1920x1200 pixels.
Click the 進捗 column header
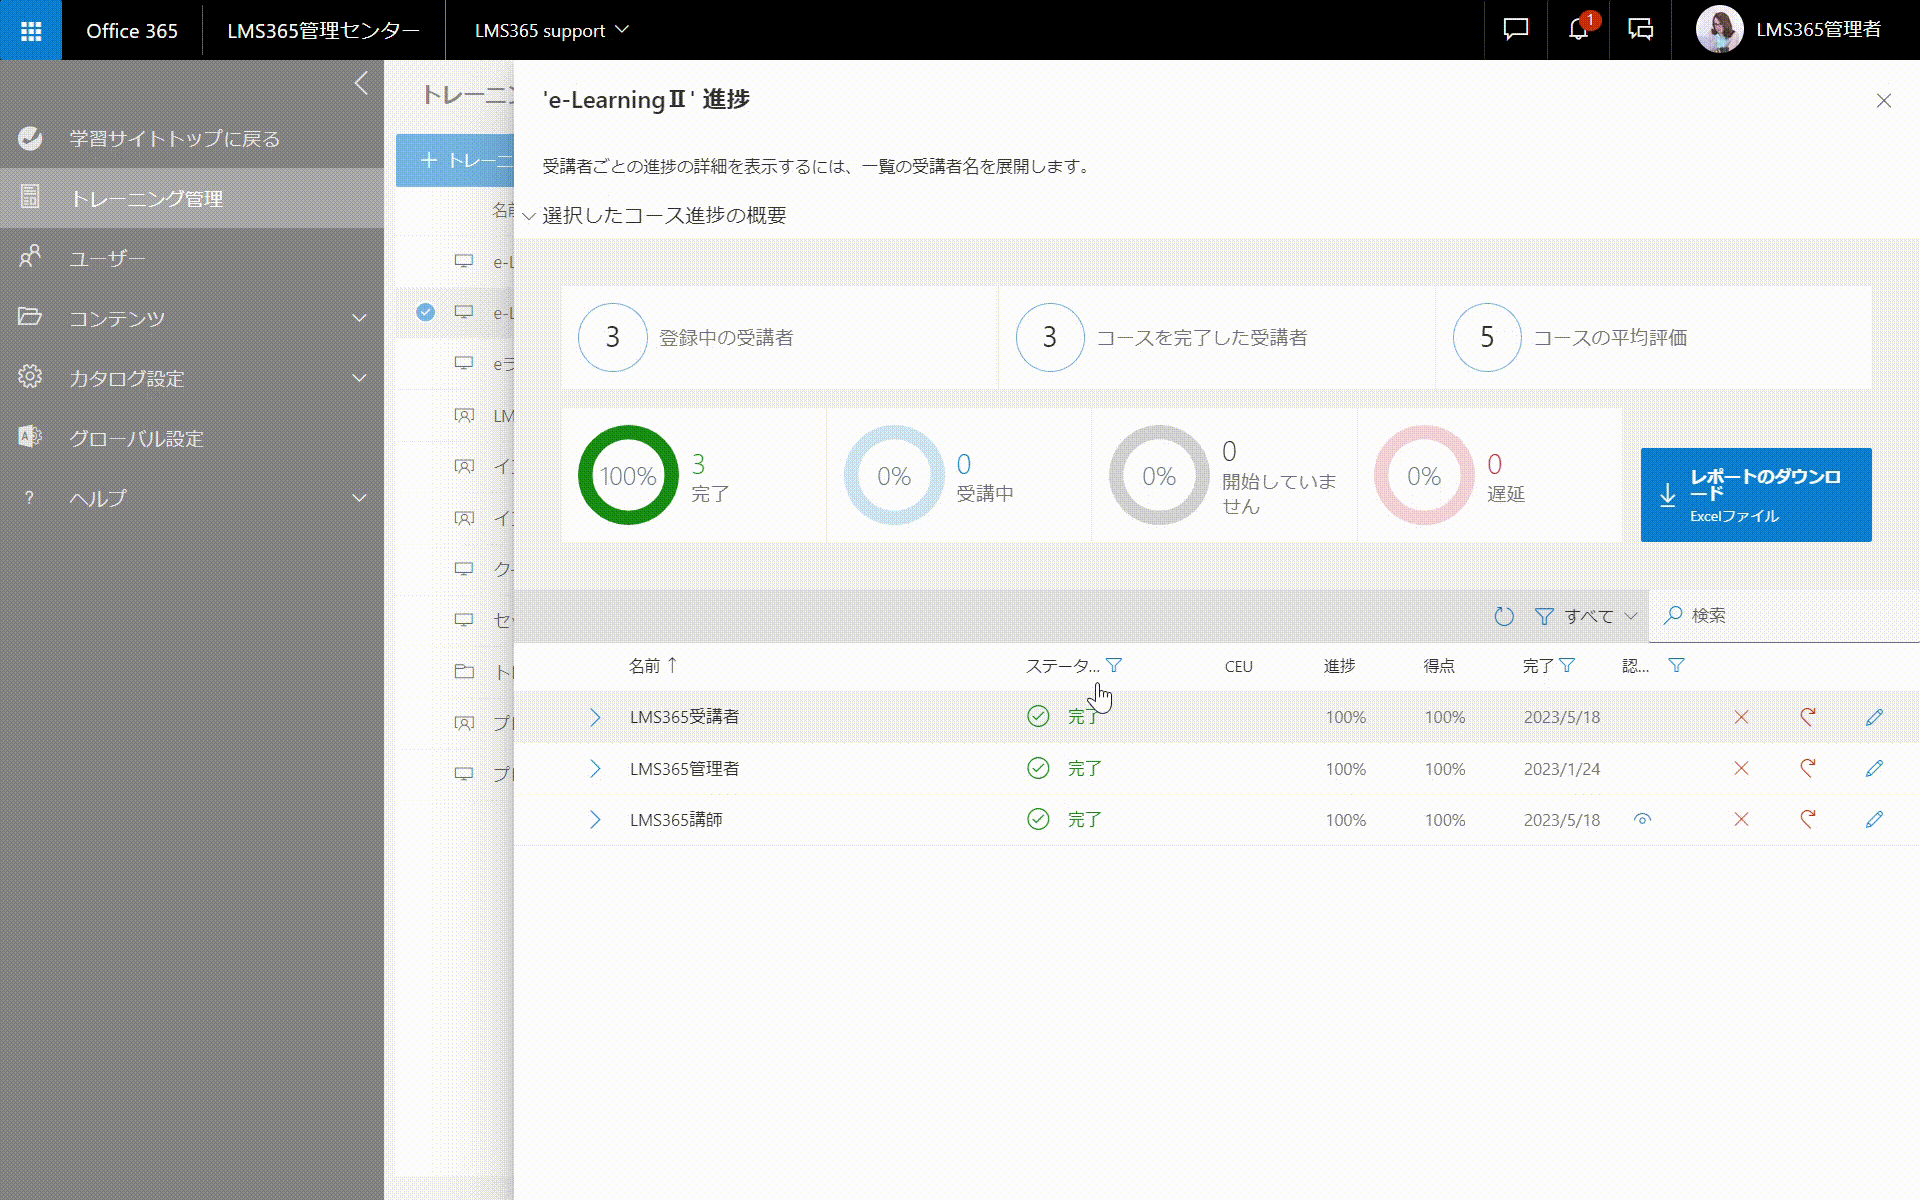1339,666
